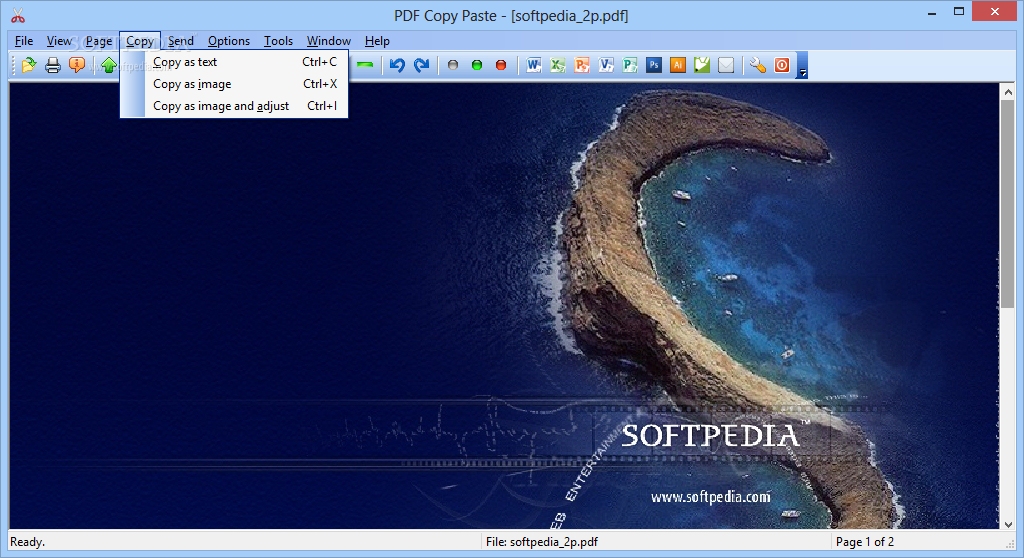Viewport: 1024px width, 558px height.
Task: Click the 'File: softpedia_2p.pdf' status text
Action: coord(541,542)
